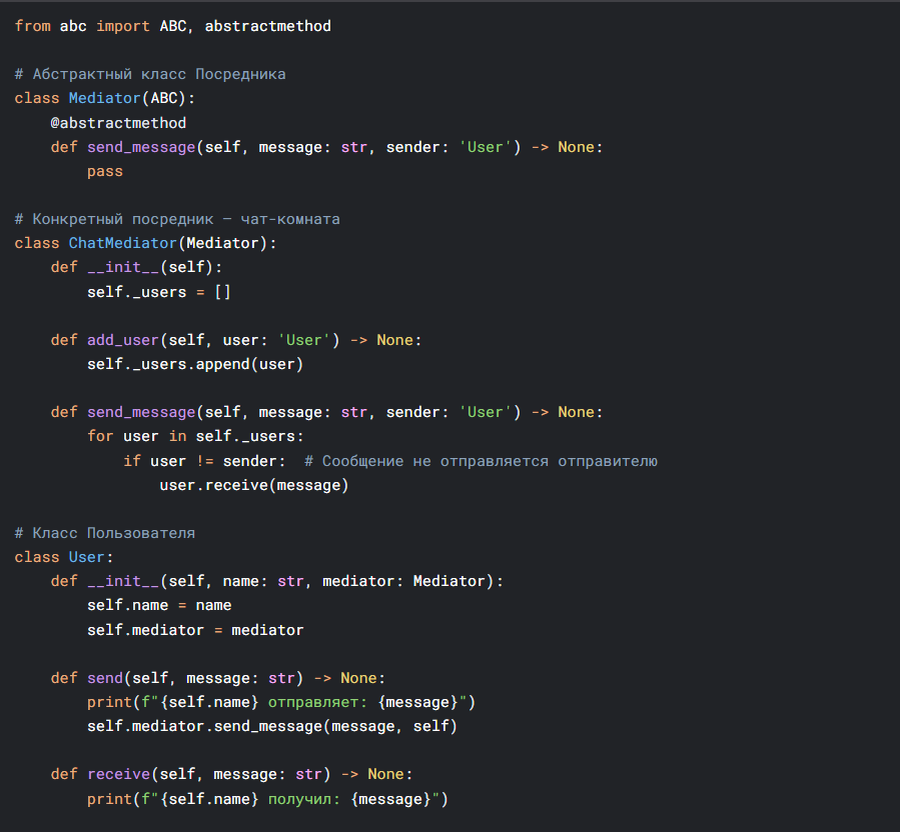The image size is (900, 832).
Task: Click the comment '# Класс Пользователя'
Action: tap(105, 533)
